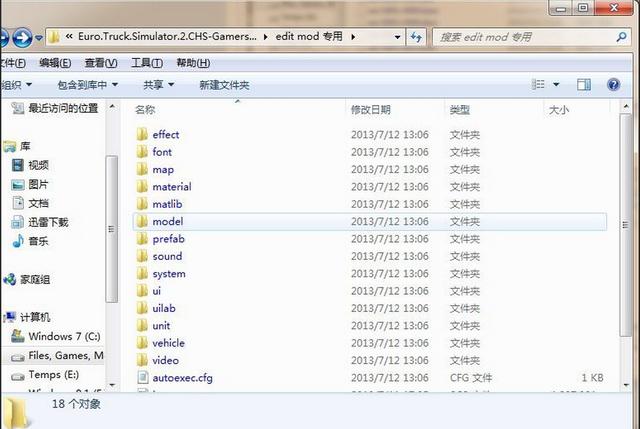Click the refresh icon beside address bar
The height and width of the screenshot is (429, 640).
416,37
